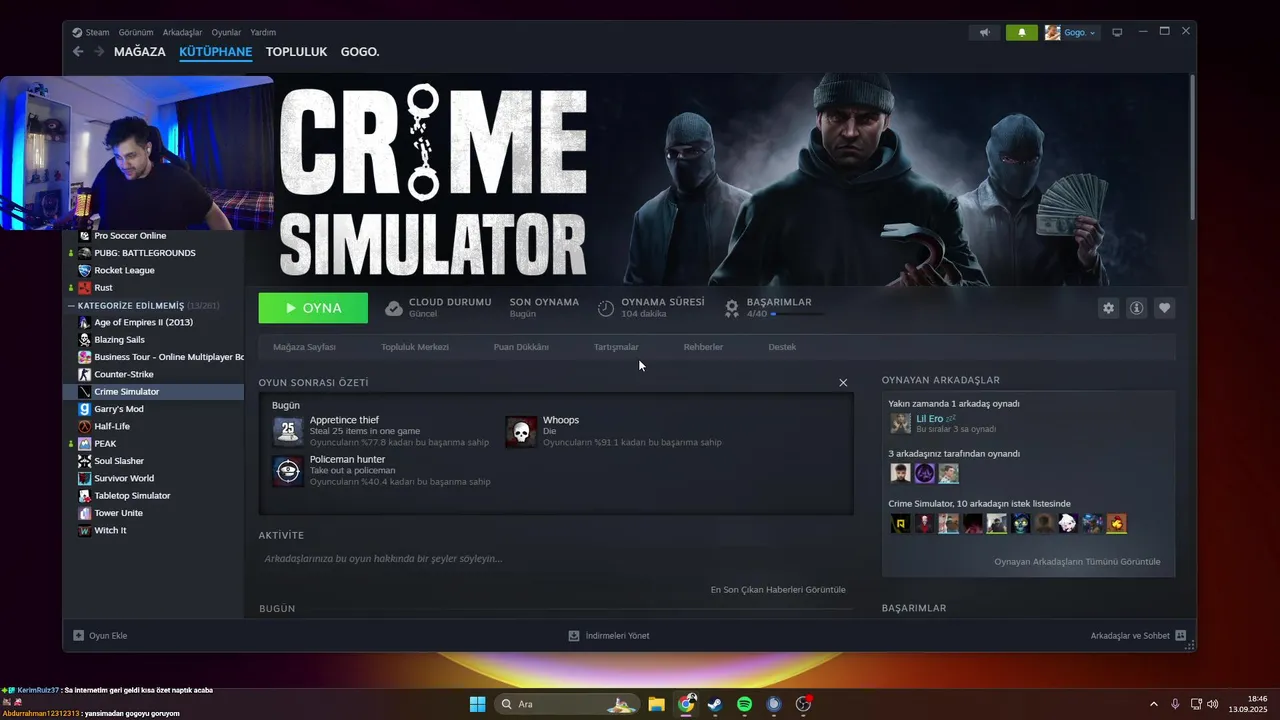Click the Oynama Süresi clock icon
This screenshot has height=720, width=1280.
click(606, 308)
